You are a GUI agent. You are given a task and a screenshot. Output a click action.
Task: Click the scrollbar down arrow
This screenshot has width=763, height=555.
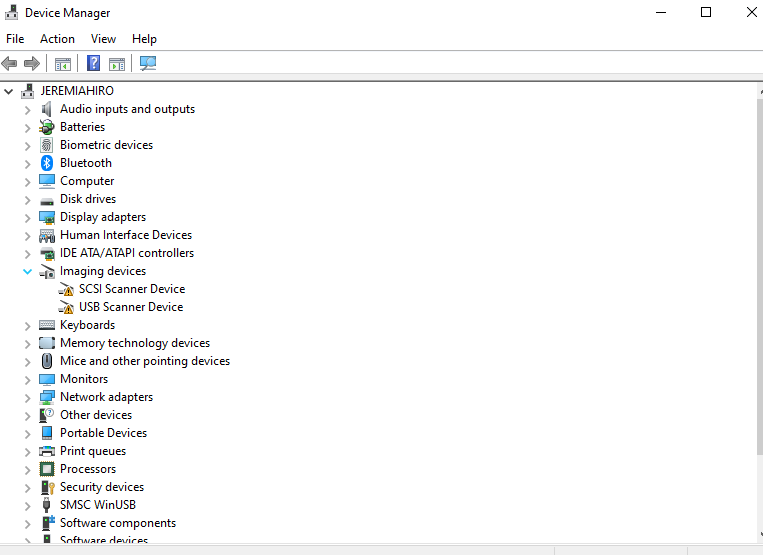[760, 534]
